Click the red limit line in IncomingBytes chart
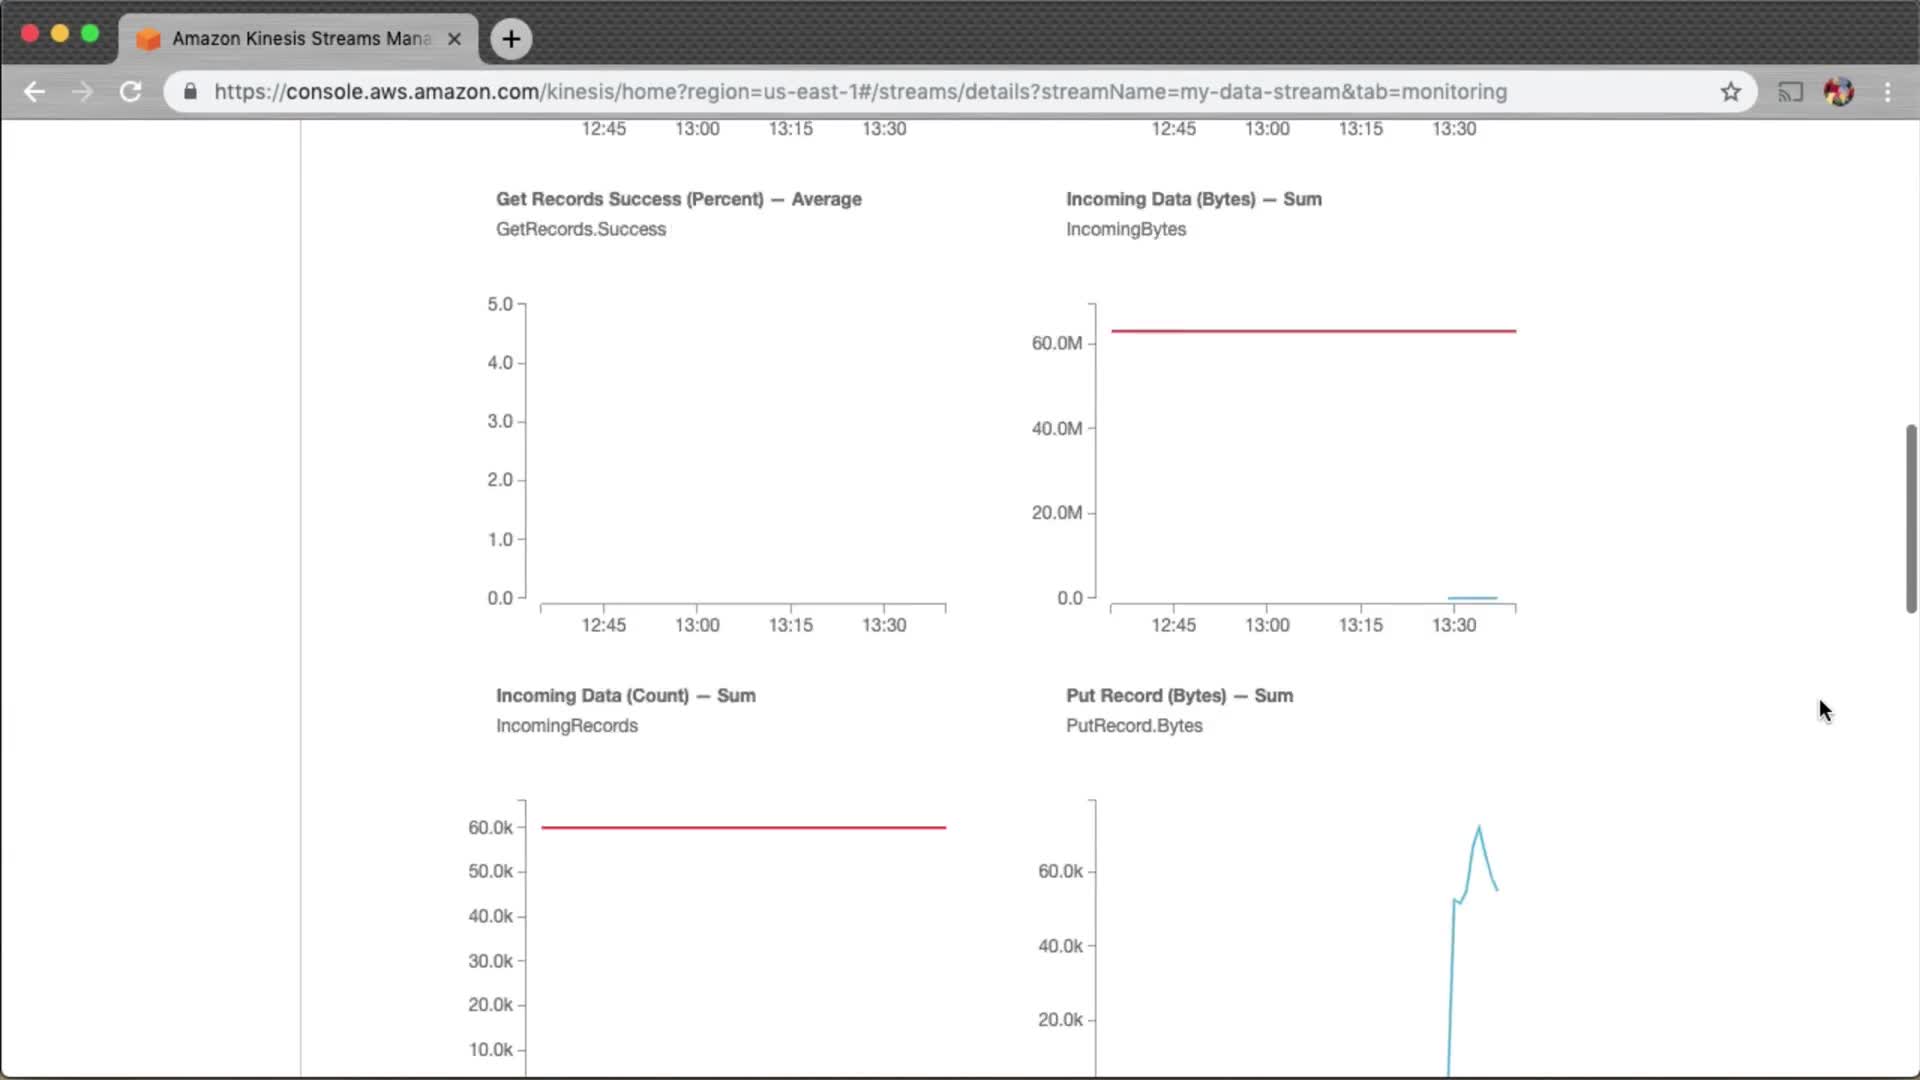Screen dimensions: 1920x1080 tap(1312, 331)
